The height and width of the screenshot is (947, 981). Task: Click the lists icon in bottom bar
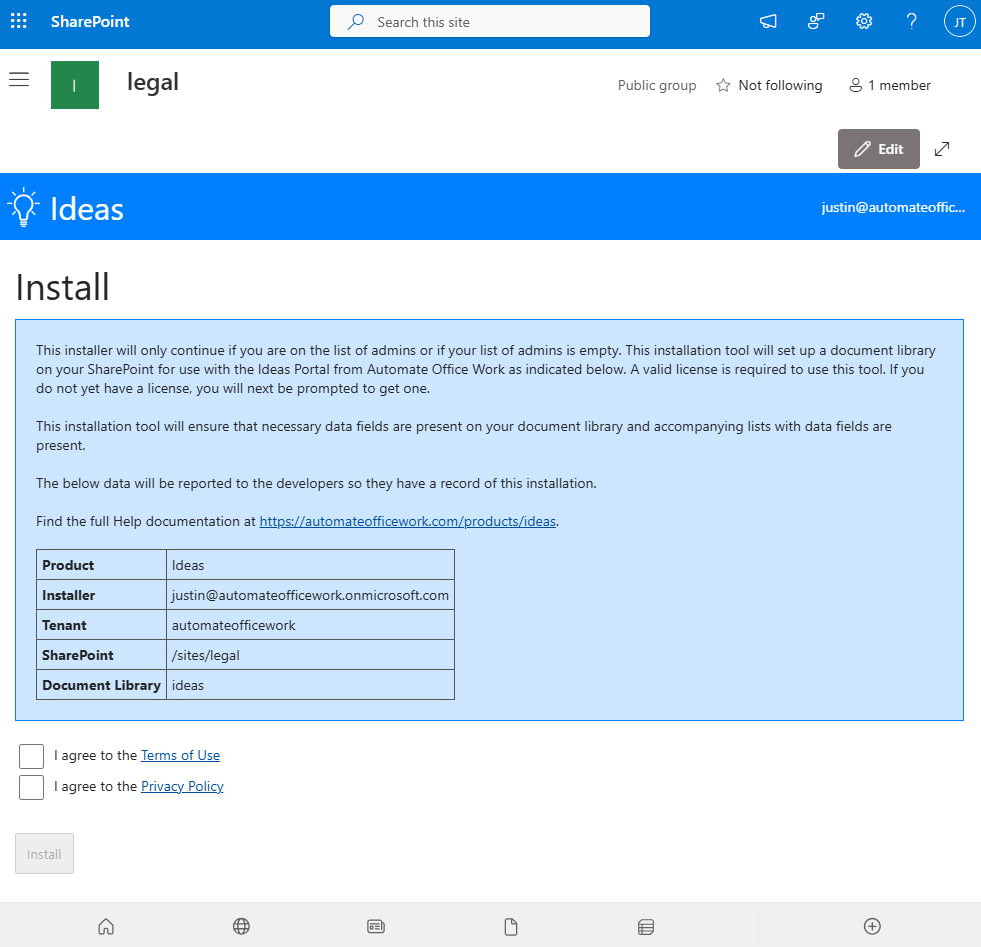646,927
